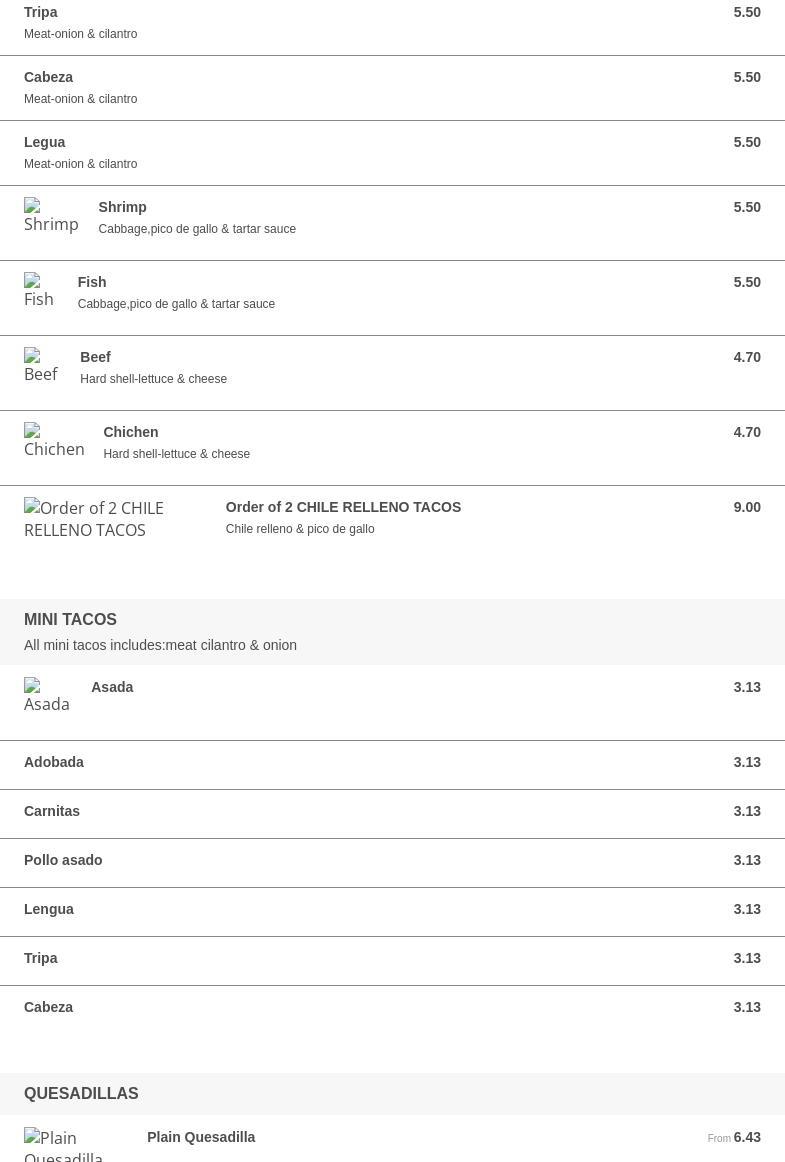This screenshot has height=1162, width=785.
Task: Select the Lengua mini taco item
Action: (x=49, y=909)
